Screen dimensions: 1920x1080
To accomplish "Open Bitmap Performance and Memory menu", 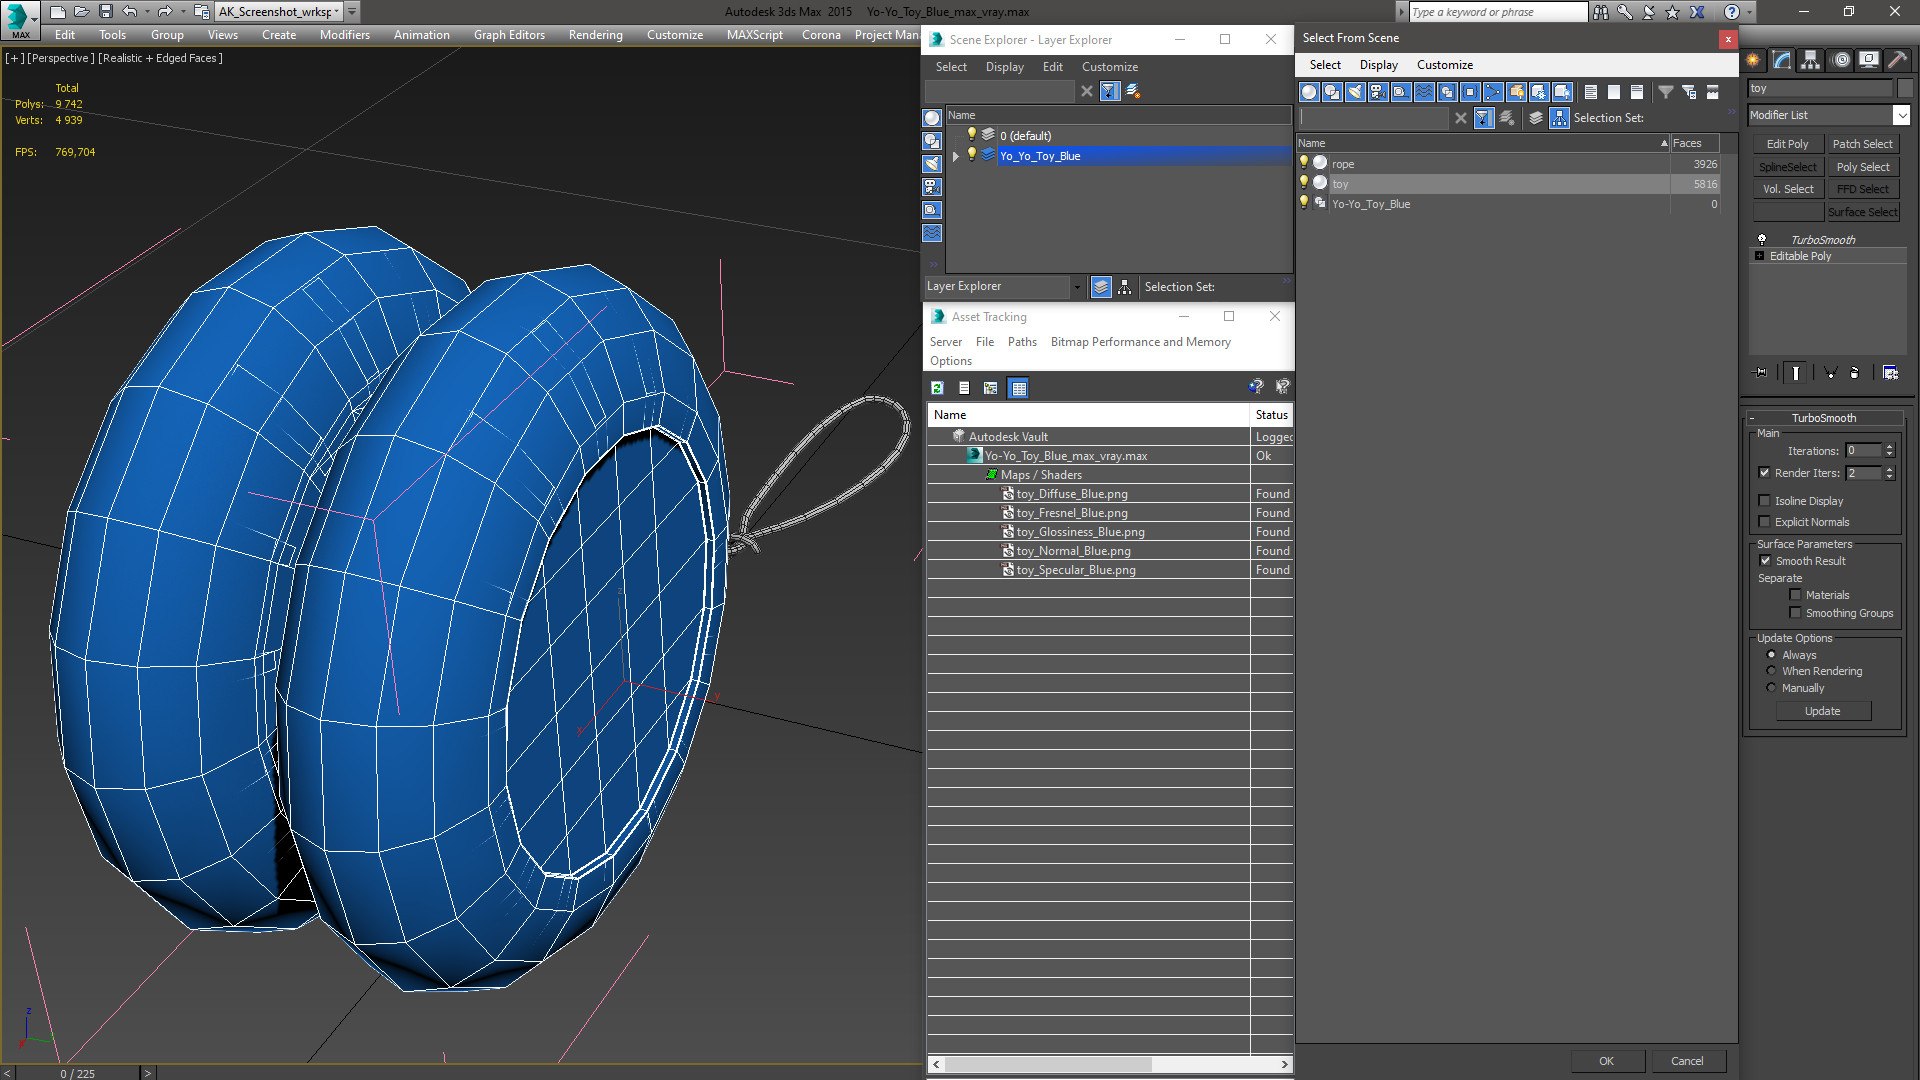I will (x=1140, y=342).
